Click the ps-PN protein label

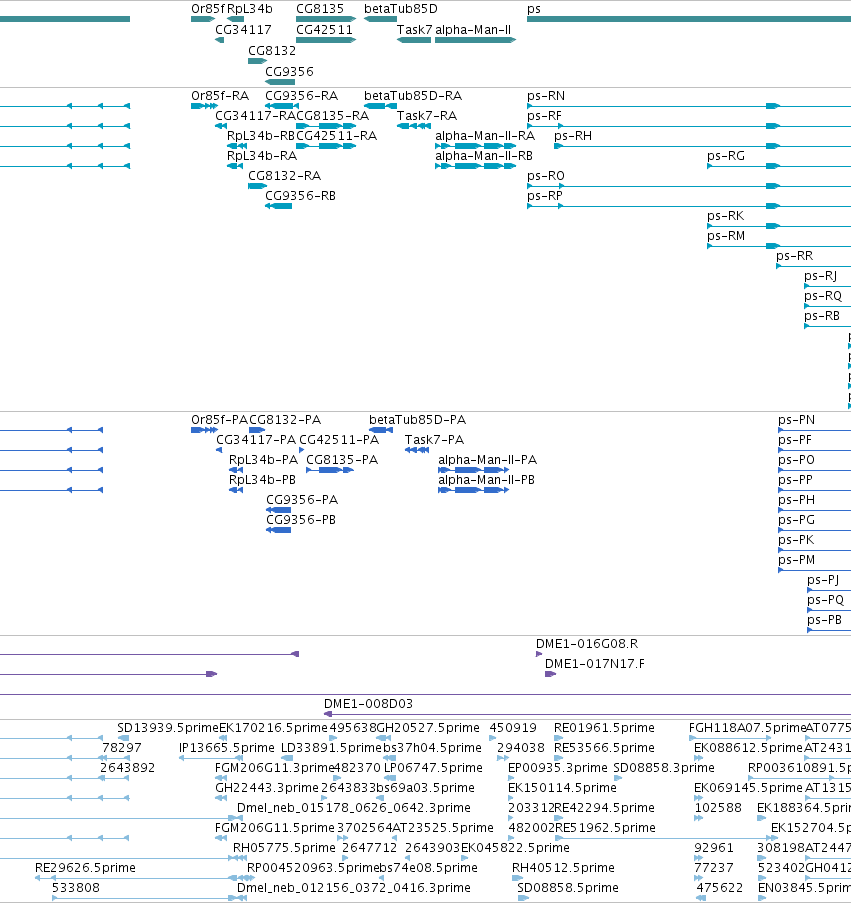pos(796,420)
